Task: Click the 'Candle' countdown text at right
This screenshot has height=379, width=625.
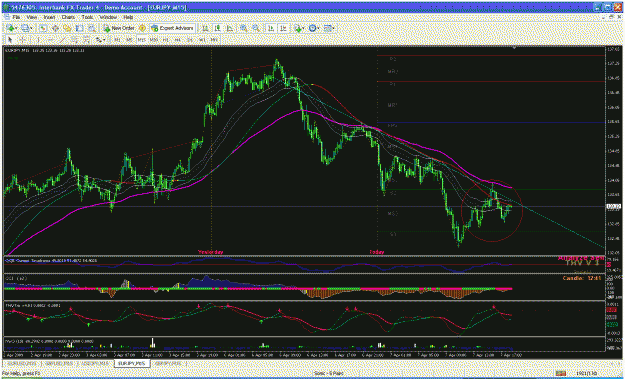Action: (x=582, y=278)
